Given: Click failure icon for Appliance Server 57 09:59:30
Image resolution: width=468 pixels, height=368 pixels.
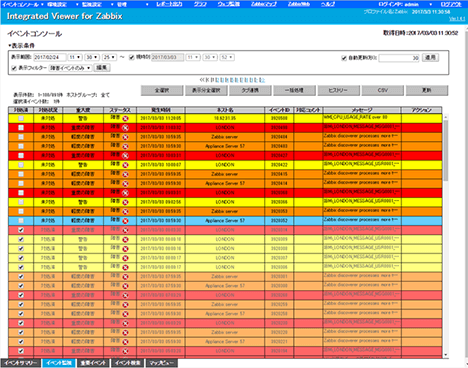Looking at the screenshot, I should [125, 184].
